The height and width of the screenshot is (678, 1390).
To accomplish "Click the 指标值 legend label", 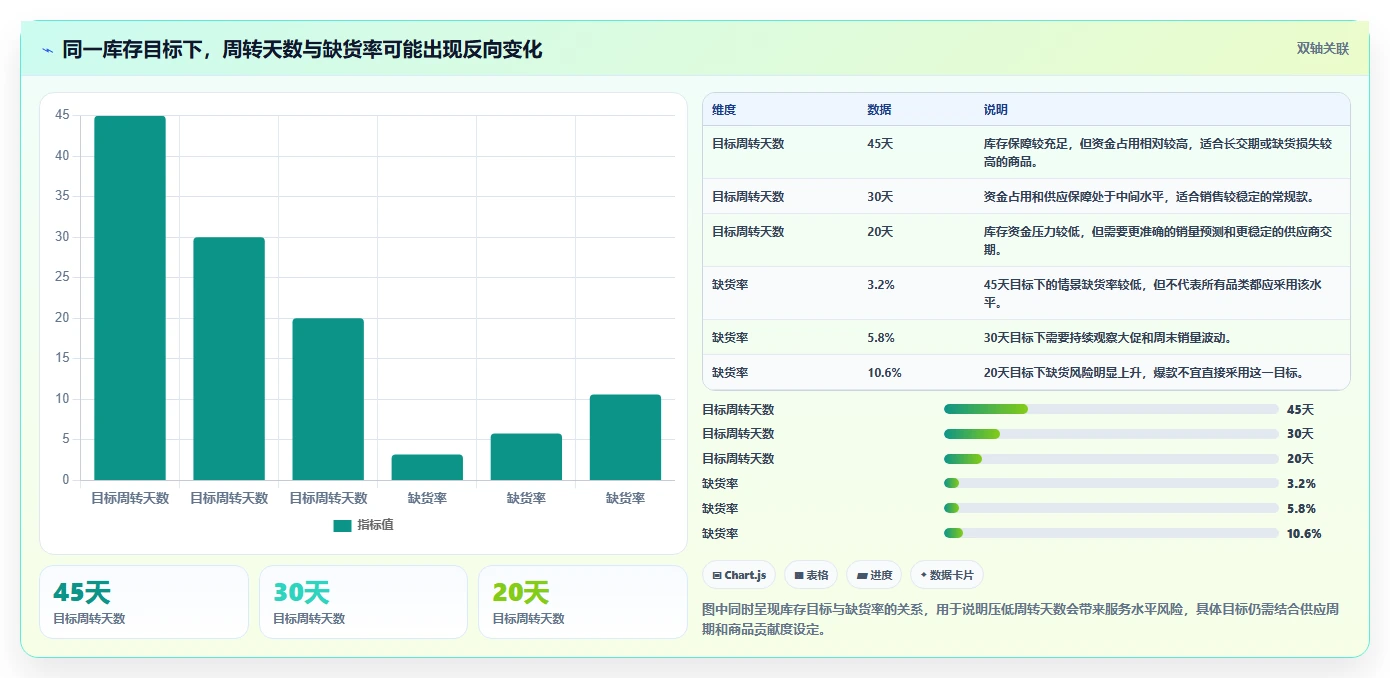I will click(376, 525).
